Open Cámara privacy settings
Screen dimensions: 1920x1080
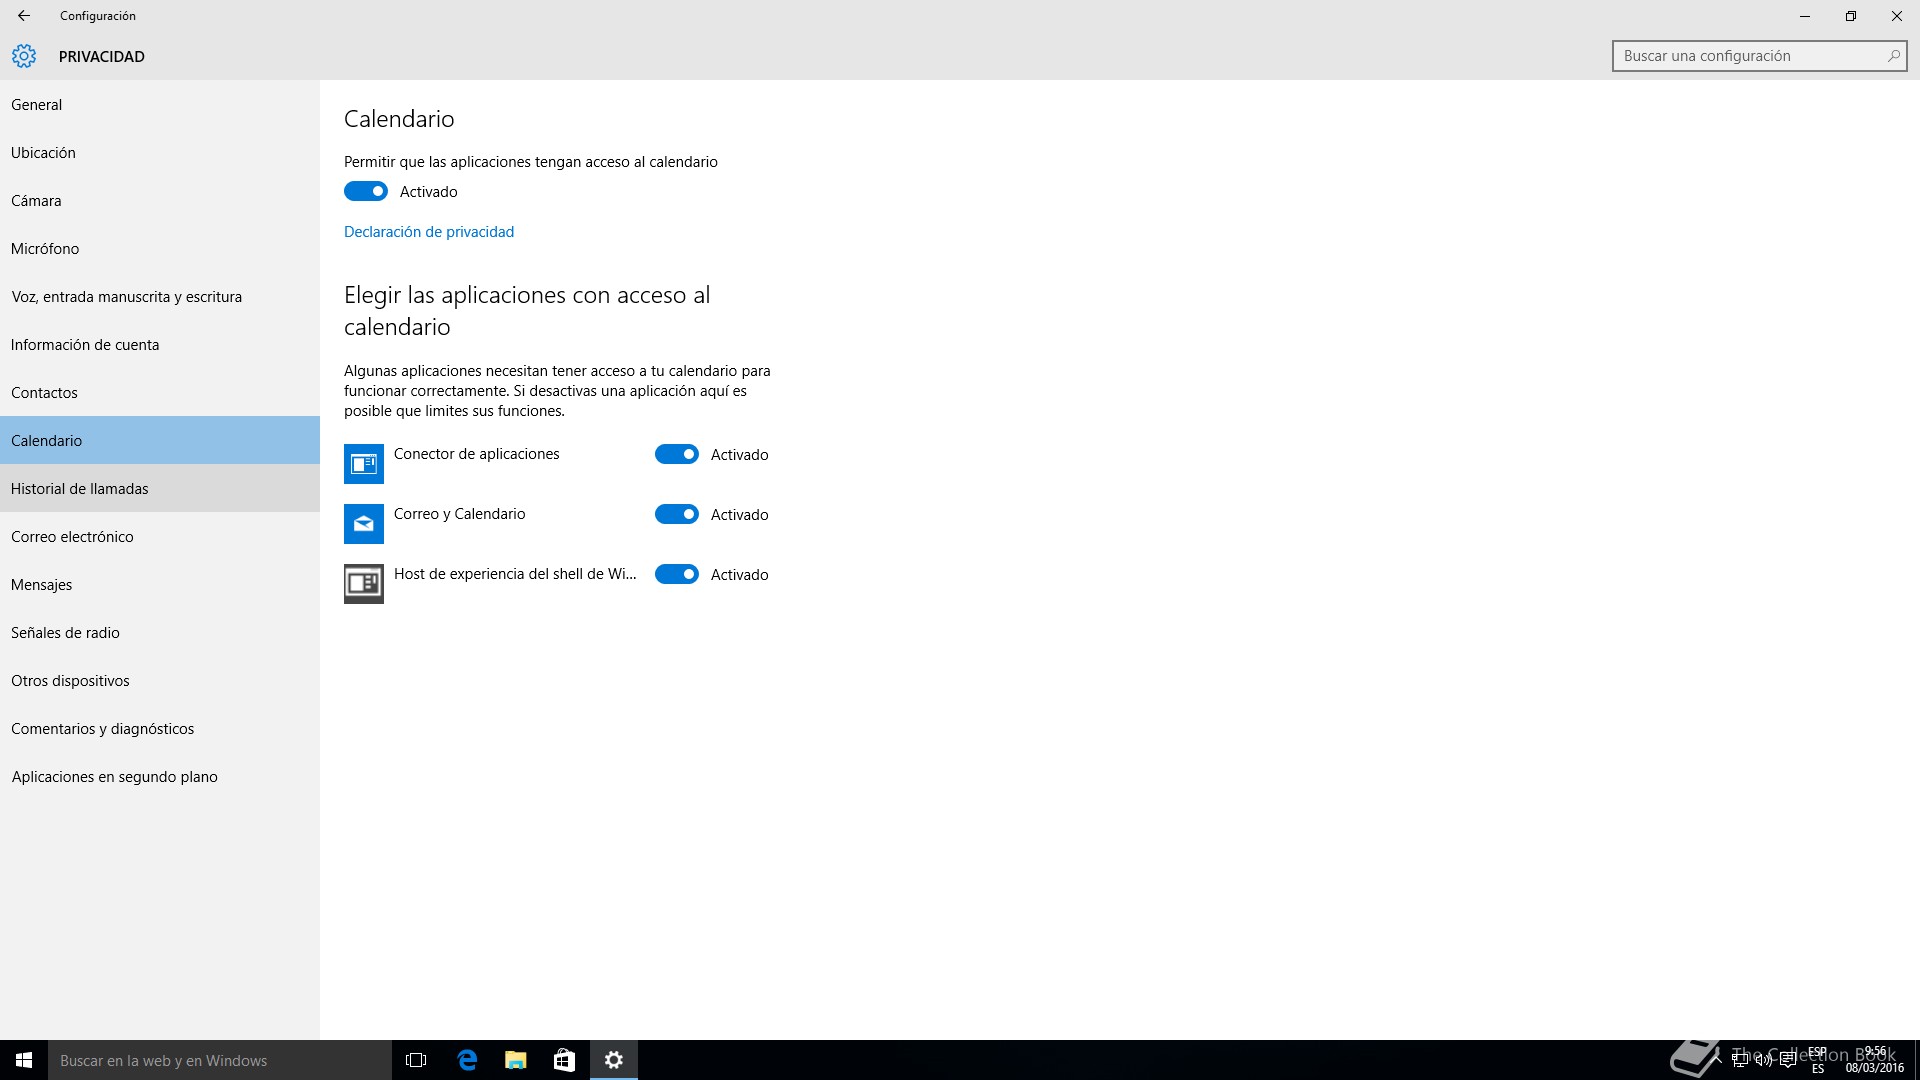(x=160, y=200)
